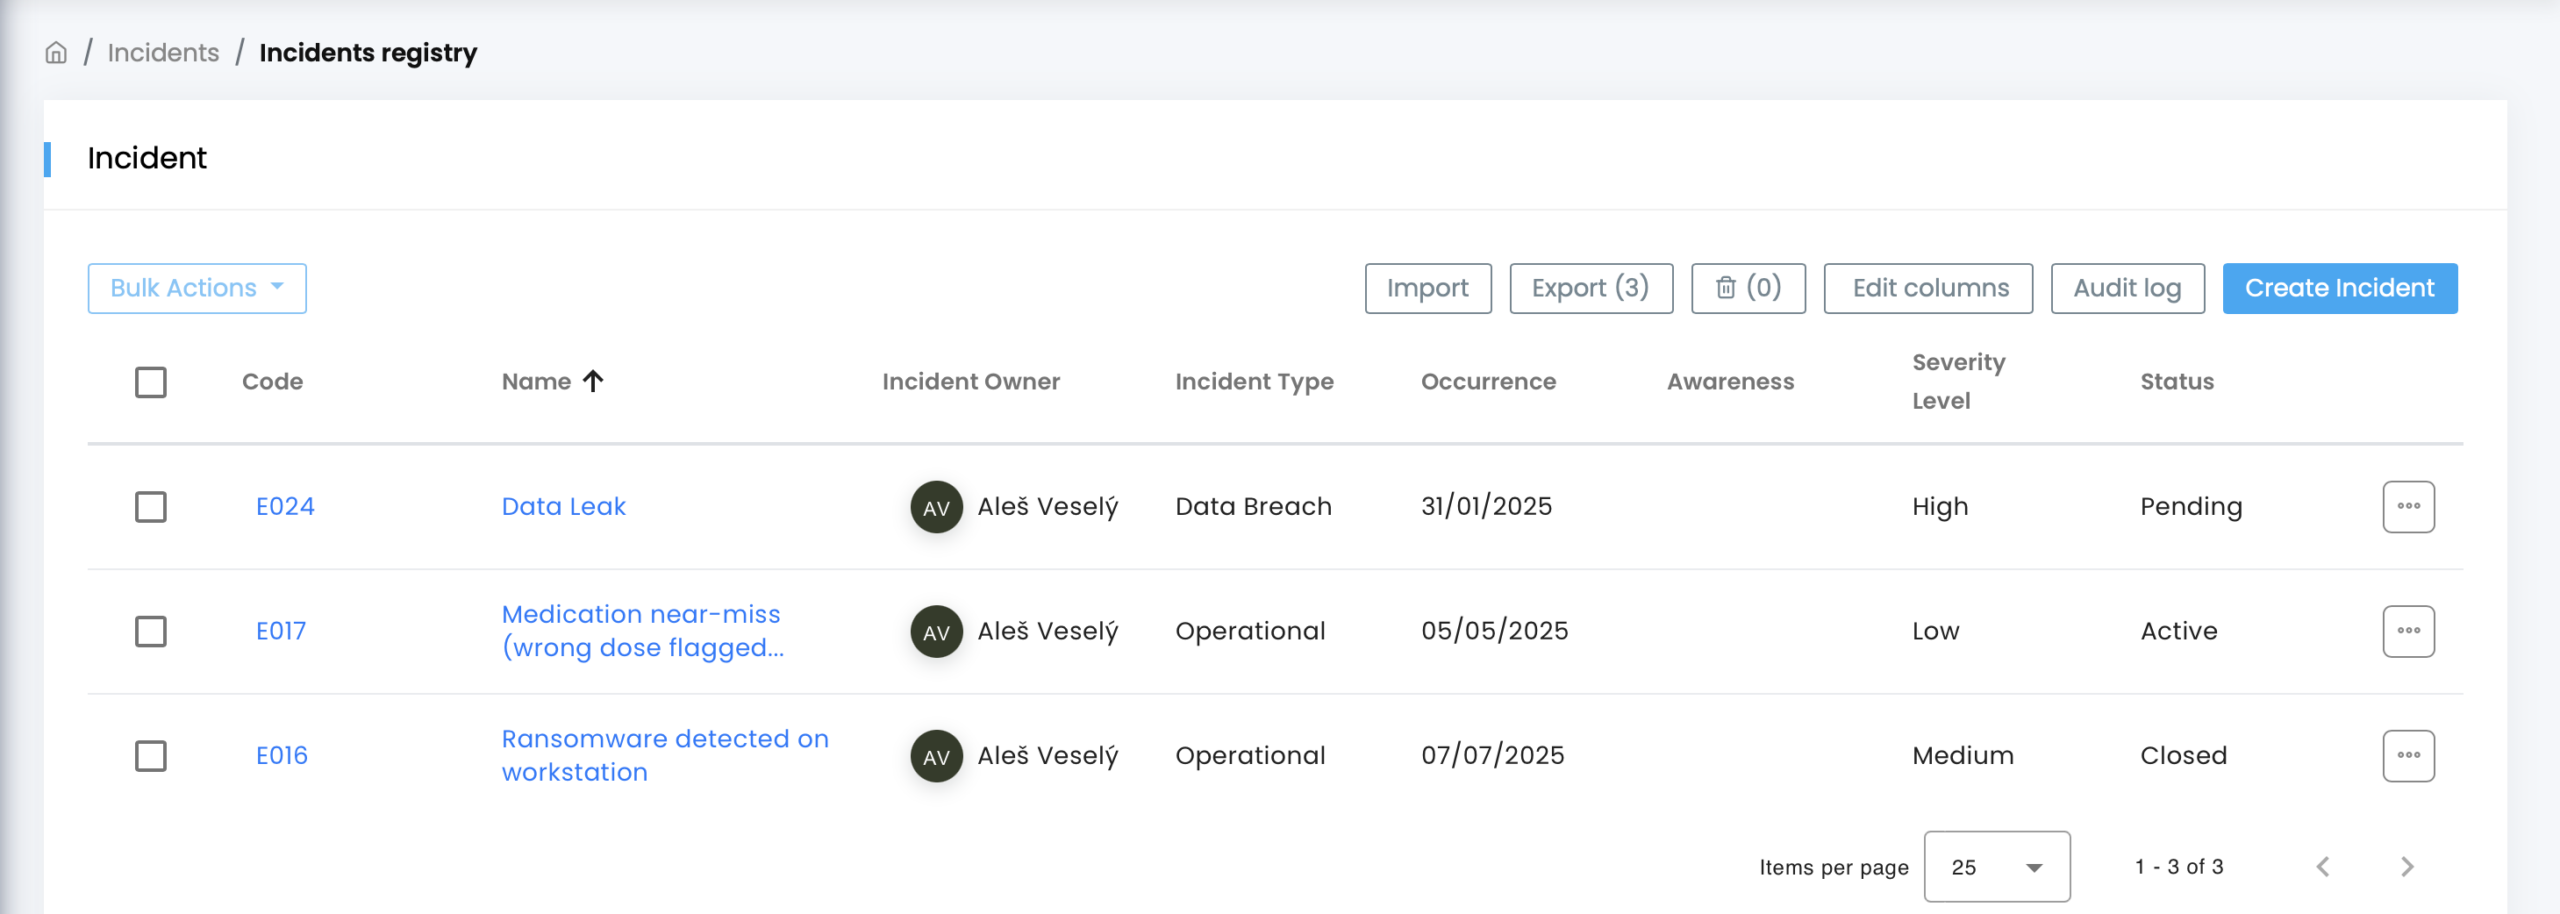Image resolution: width=2560 pixels, height=914 pixels.
Task: Click the Name column sort arrow
Action: click(x=593, y=381)
